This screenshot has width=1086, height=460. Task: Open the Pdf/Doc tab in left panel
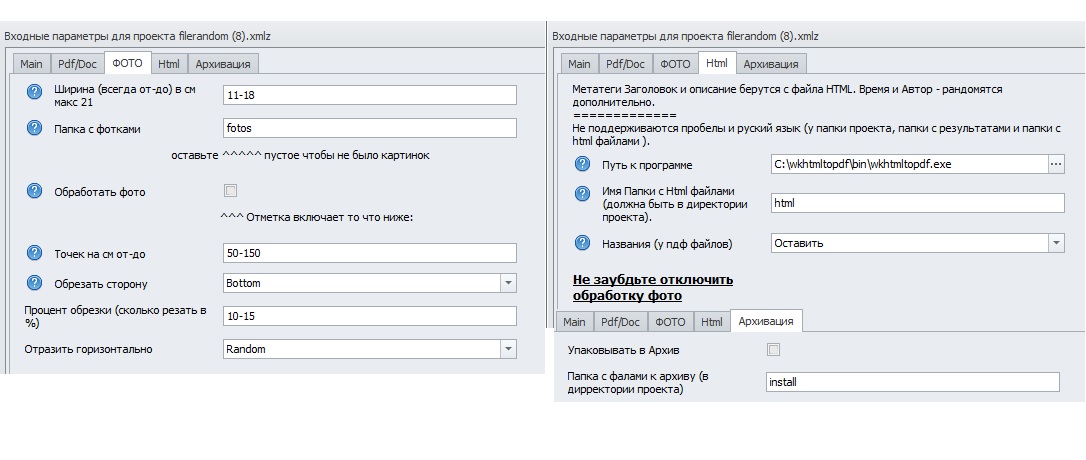click(78, 63)
